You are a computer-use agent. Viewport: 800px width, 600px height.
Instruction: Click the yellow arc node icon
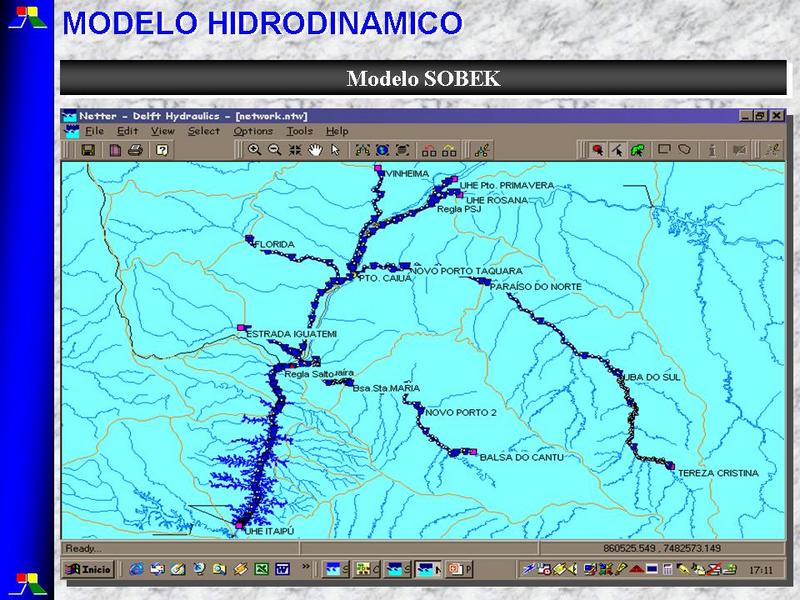449,150
